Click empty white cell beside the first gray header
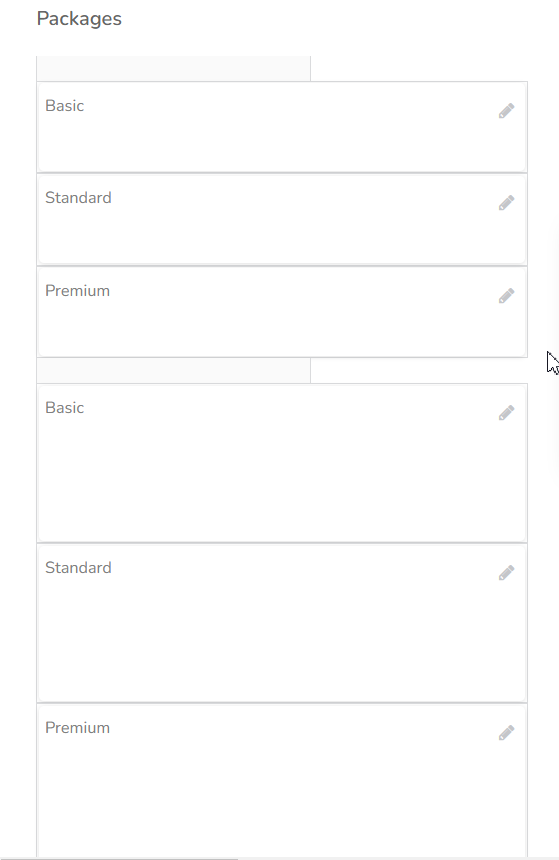559x860 pixels. tap(419, 69)
